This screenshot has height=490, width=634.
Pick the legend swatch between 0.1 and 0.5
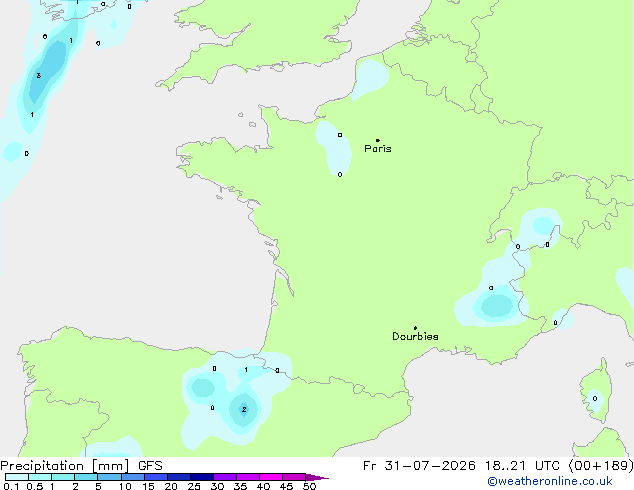point(17,477)
